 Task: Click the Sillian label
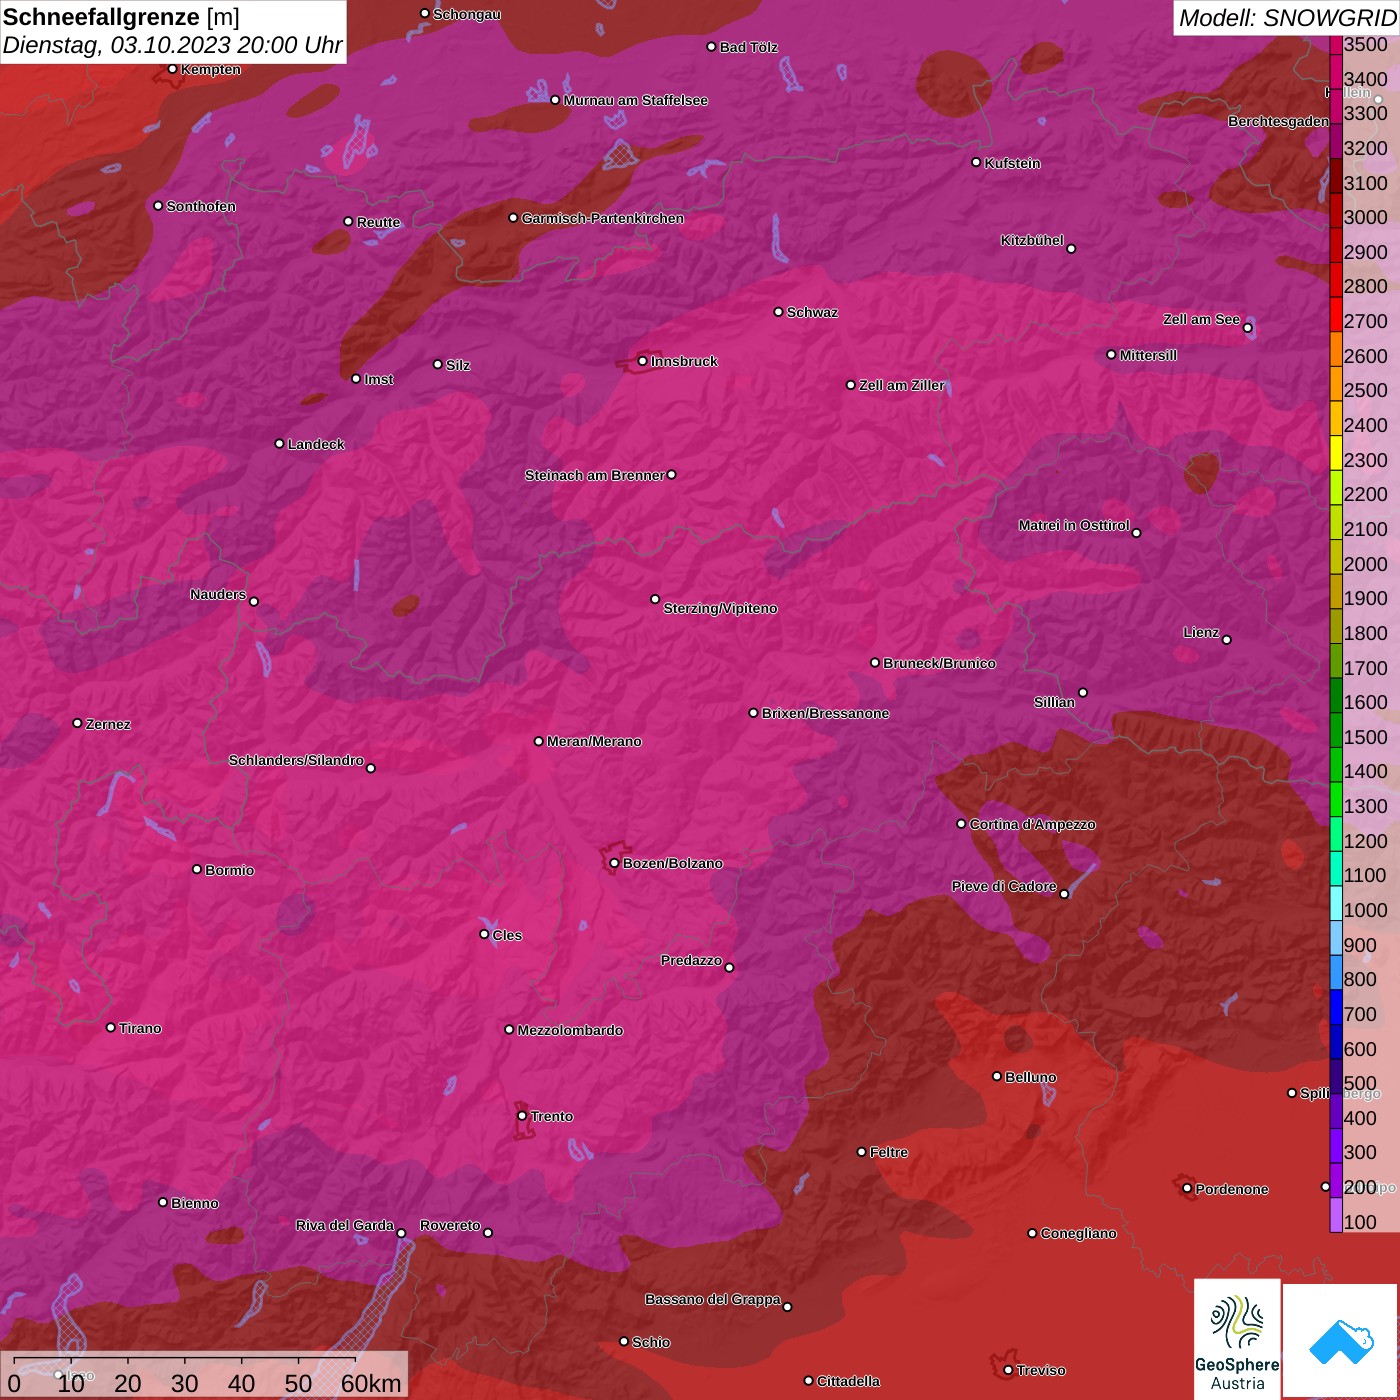1054,702
